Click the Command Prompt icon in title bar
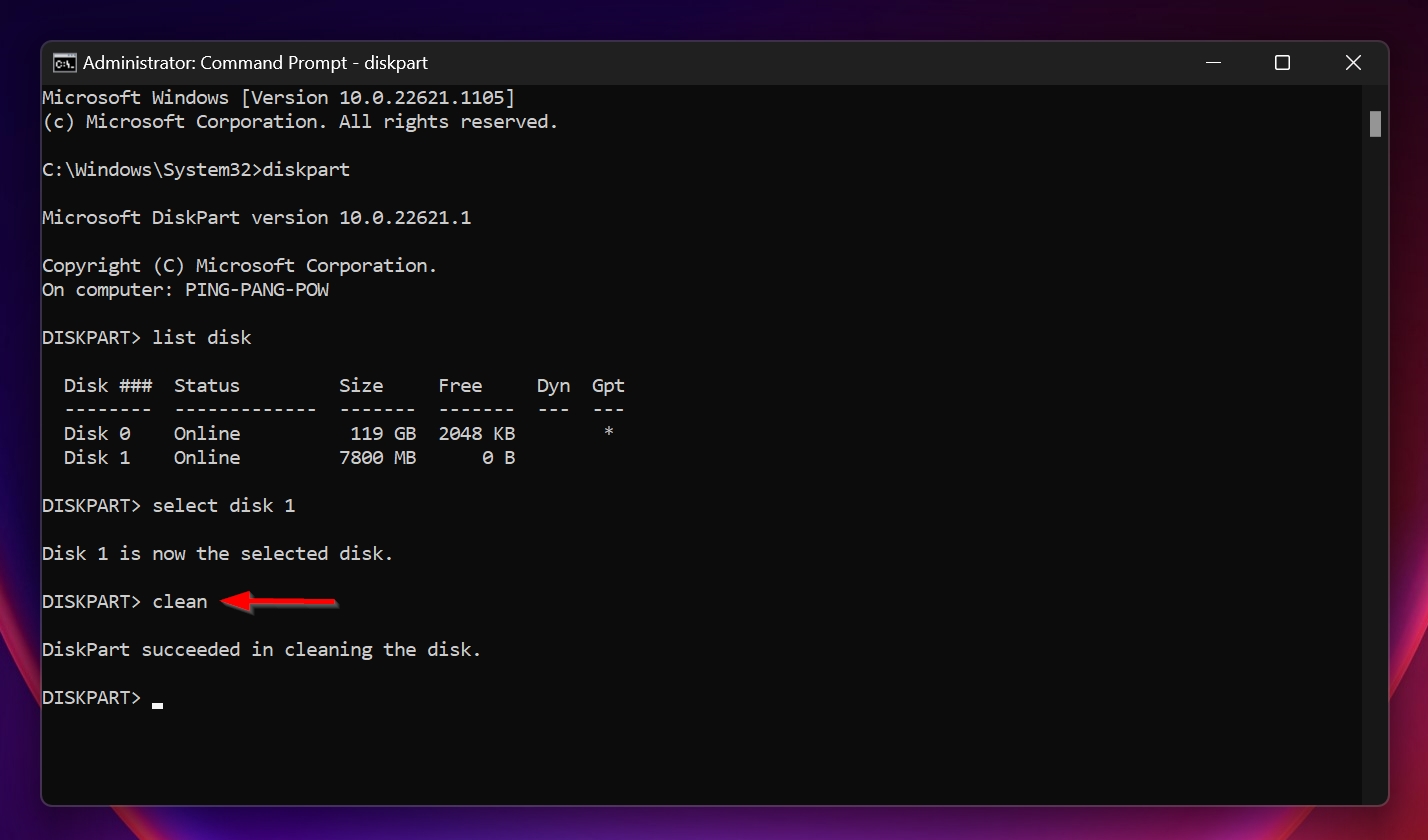The image size is (1428, 840). pos(64,63)
